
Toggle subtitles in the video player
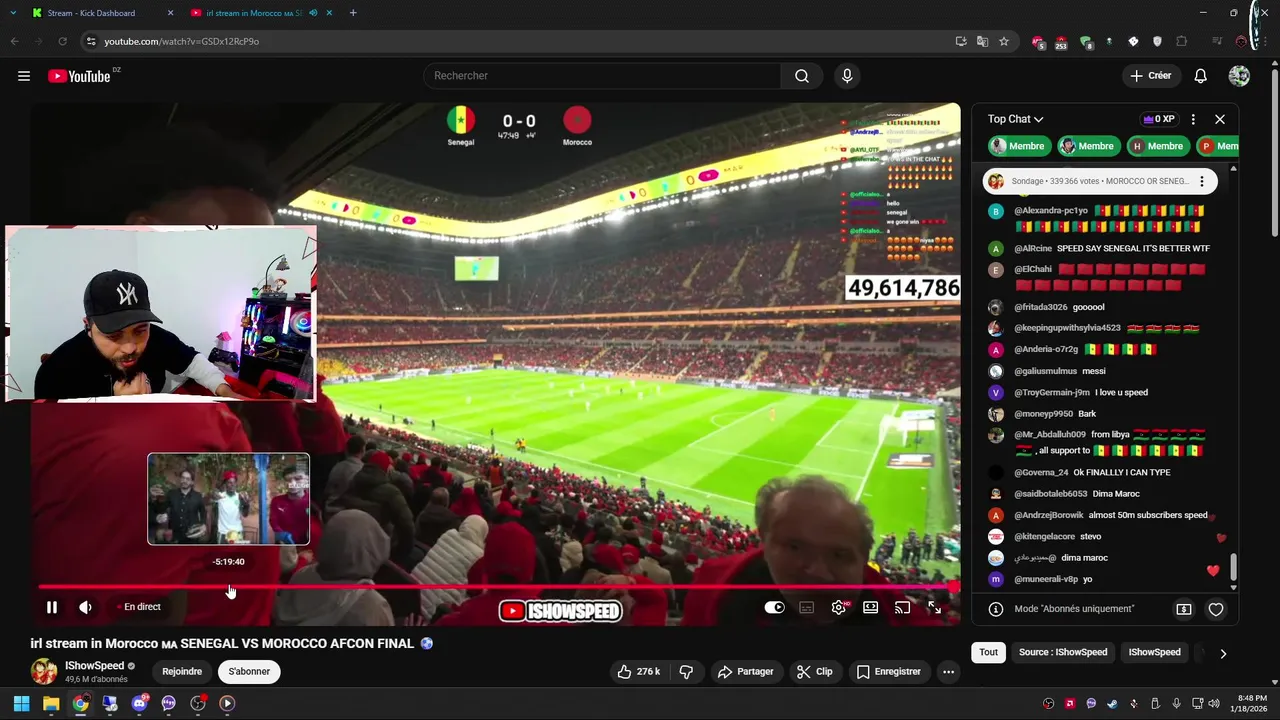point(807,607)
